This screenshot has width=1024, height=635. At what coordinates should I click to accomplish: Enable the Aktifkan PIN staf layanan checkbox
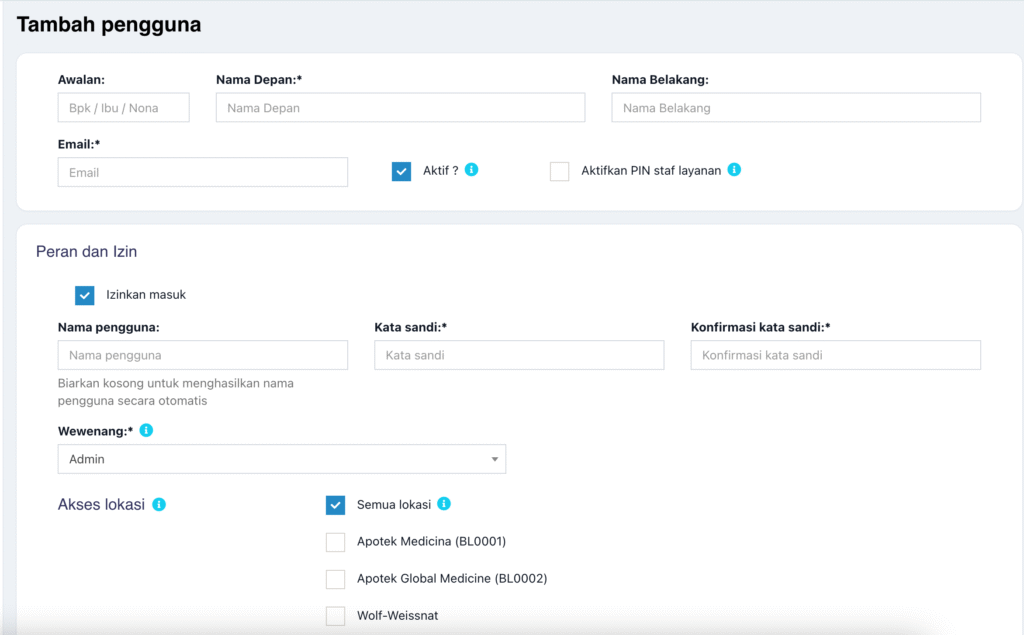click(560, 172)
